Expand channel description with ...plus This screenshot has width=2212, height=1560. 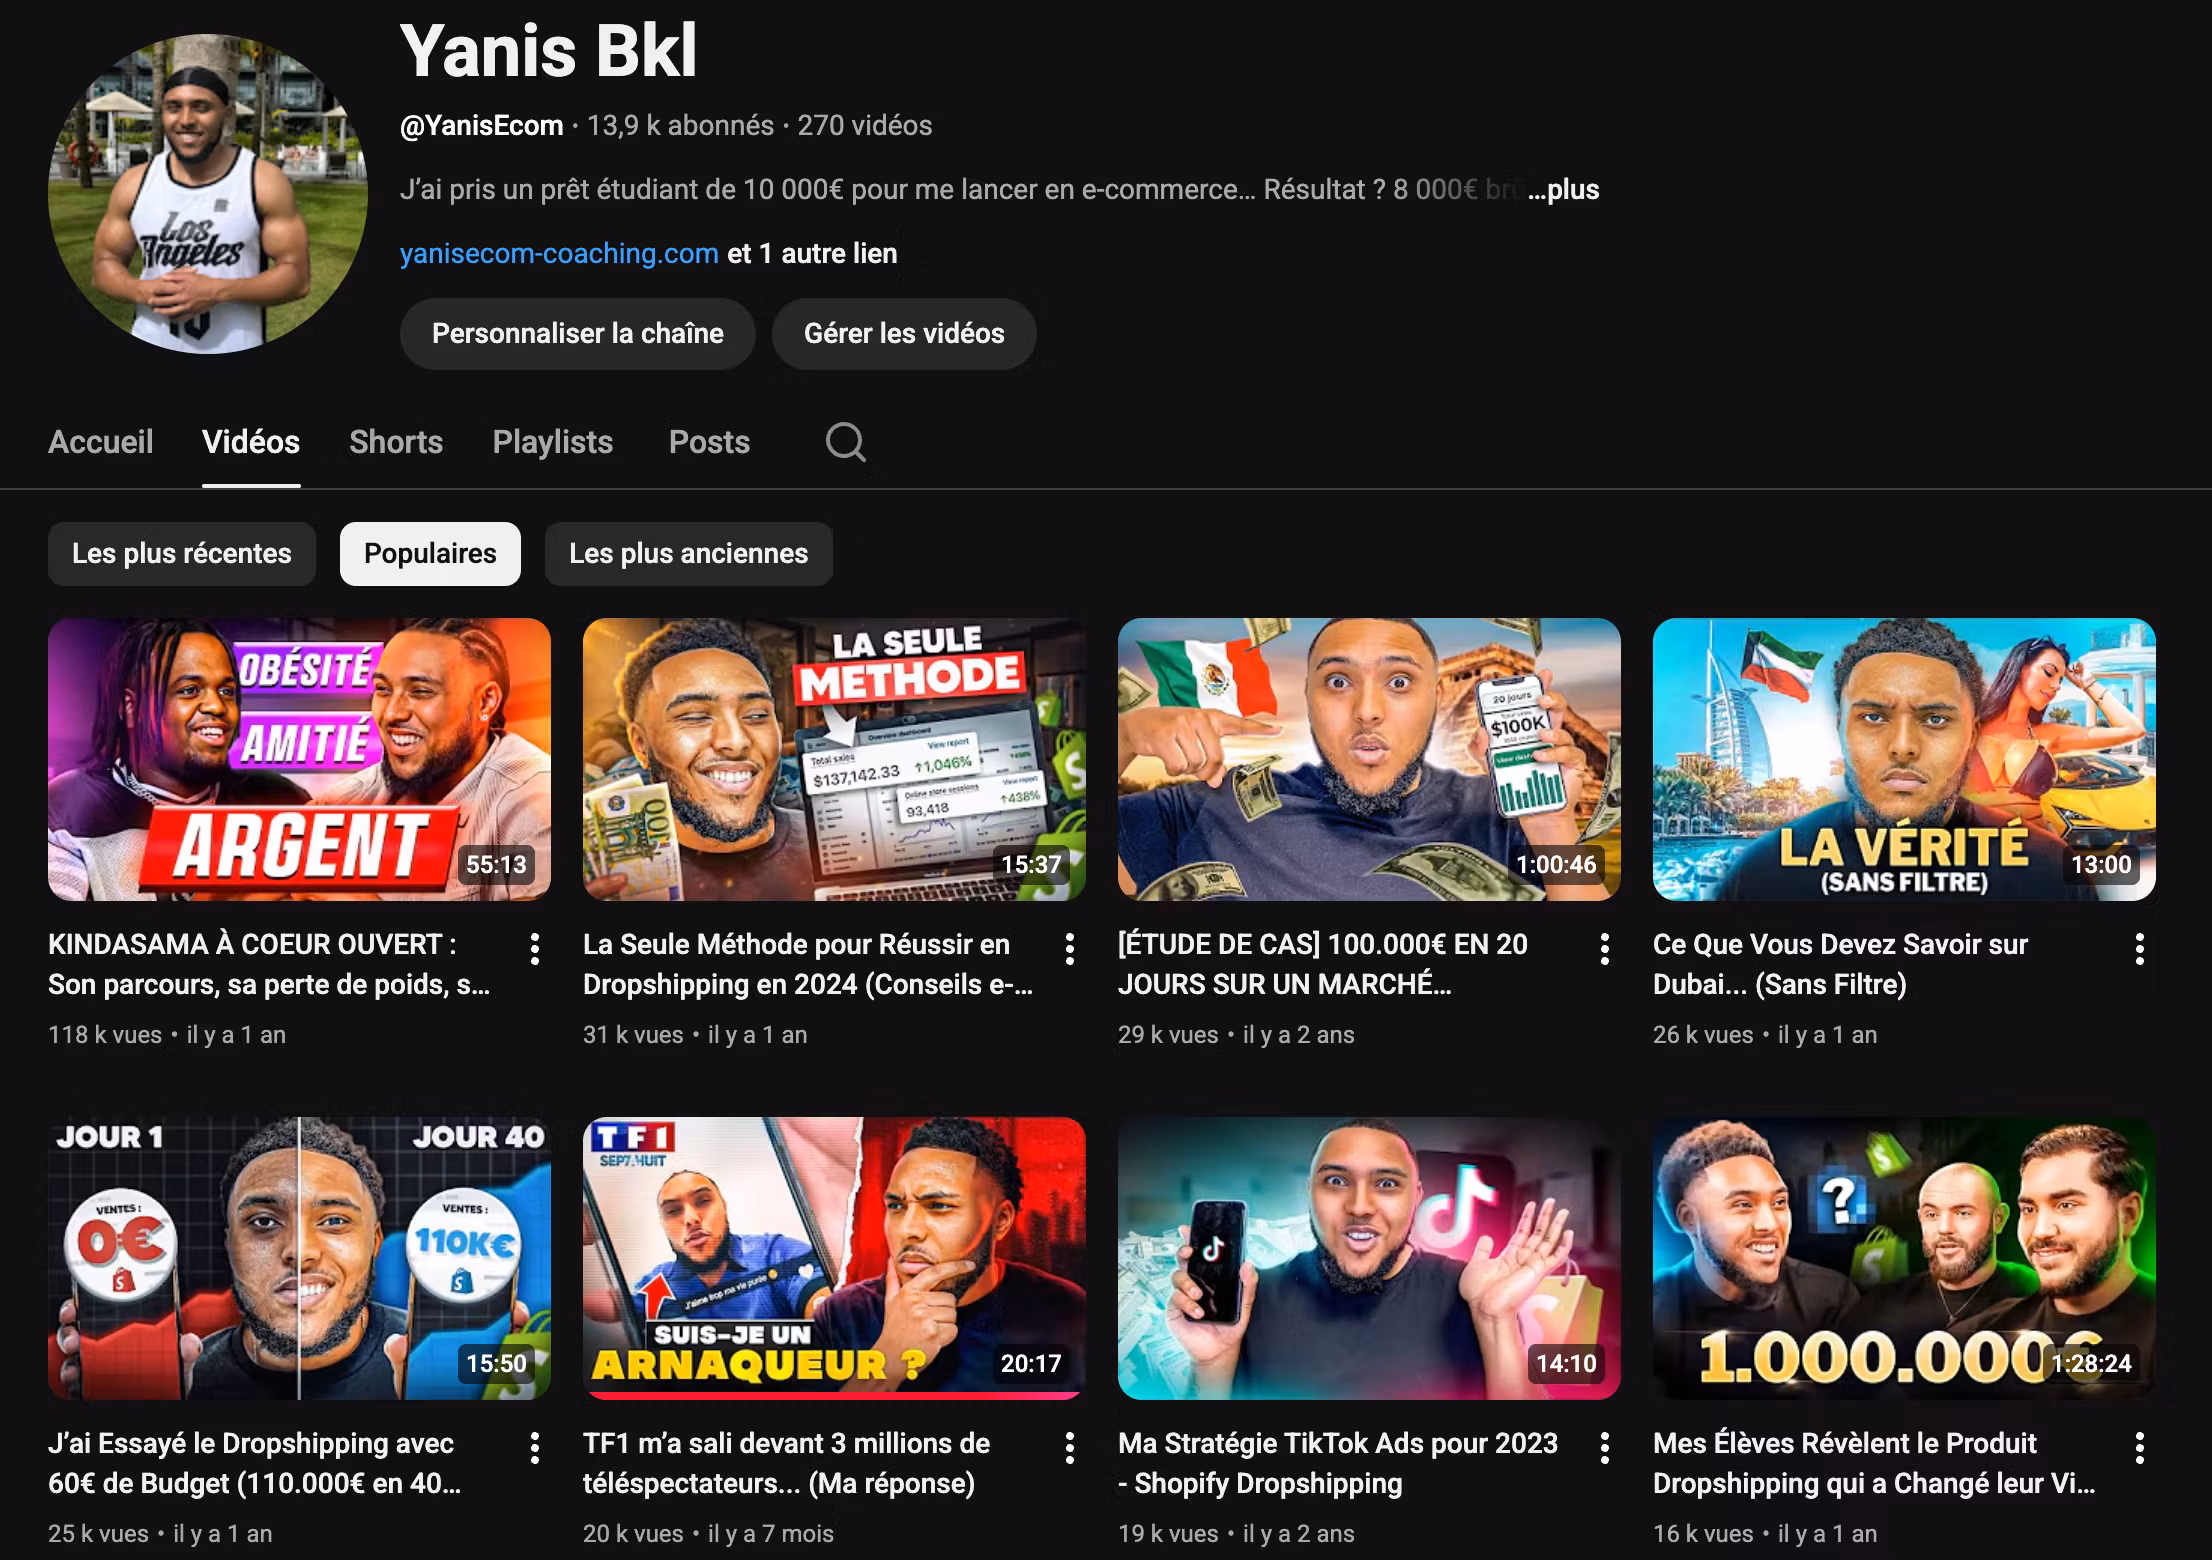(x=1564, y=190)
